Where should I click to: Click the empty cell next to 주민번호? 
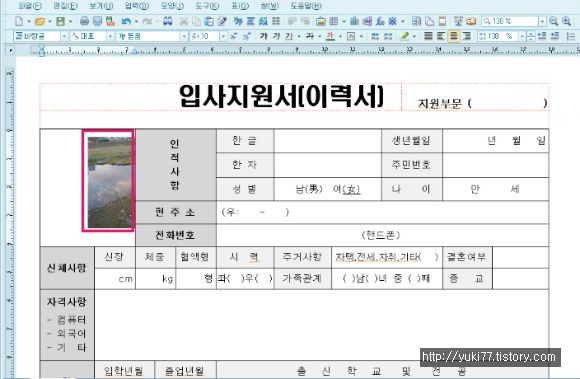[495, 165]
